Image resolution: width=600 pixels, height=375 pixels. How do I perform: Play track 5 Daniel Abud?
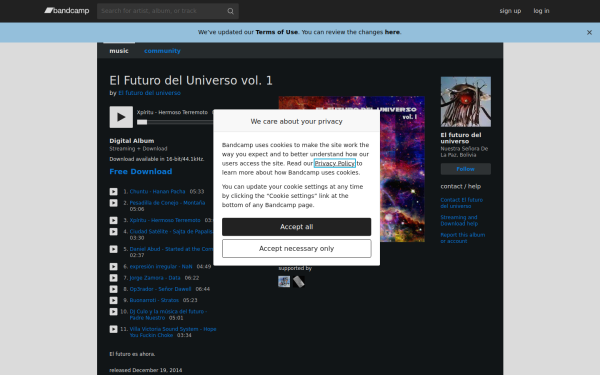point(114,249)
